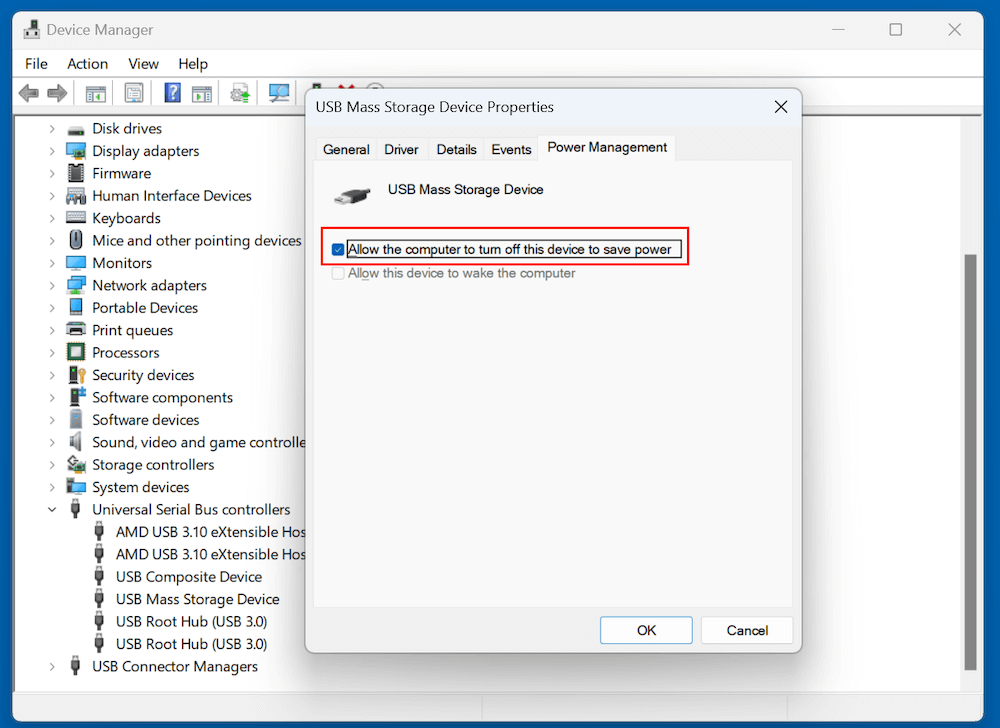Expand the USB Connector Managers chevron

tap(52, 666)
